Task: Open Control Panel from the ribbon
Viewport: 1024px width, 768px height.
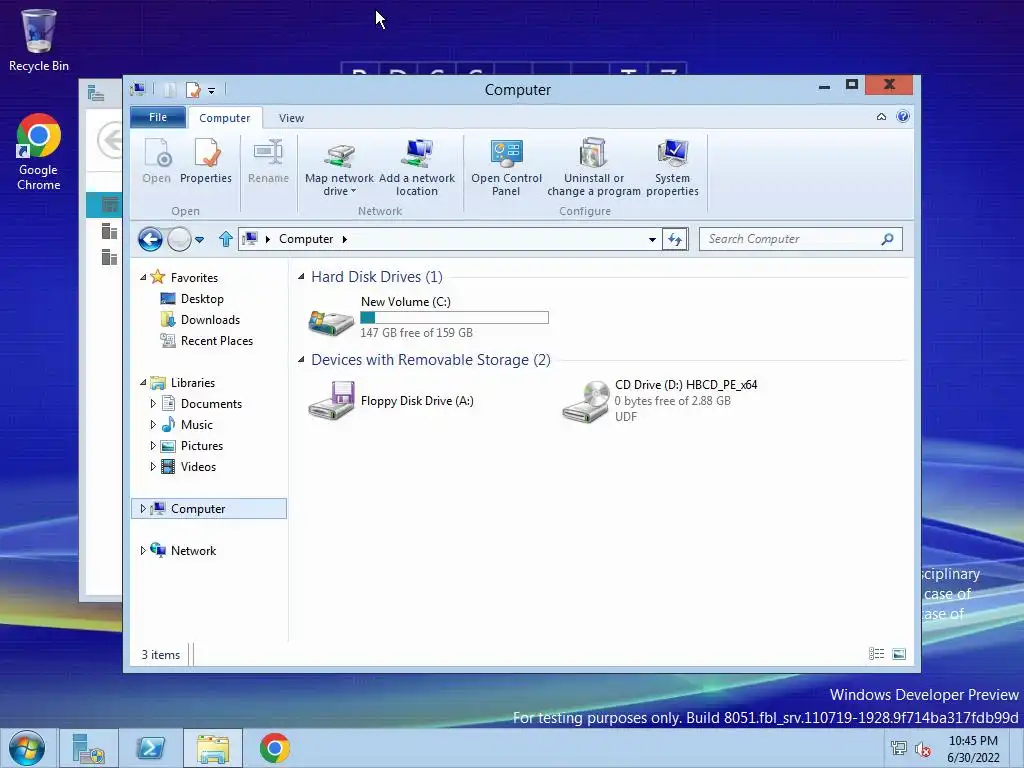Action: tap(506, 167)
